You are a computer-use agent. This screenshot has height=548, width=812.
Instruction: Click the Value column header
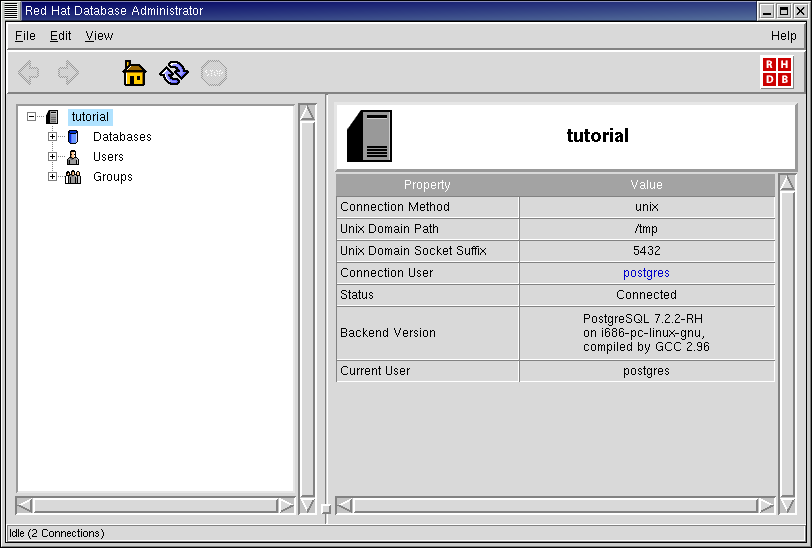[x=646, y=185]
